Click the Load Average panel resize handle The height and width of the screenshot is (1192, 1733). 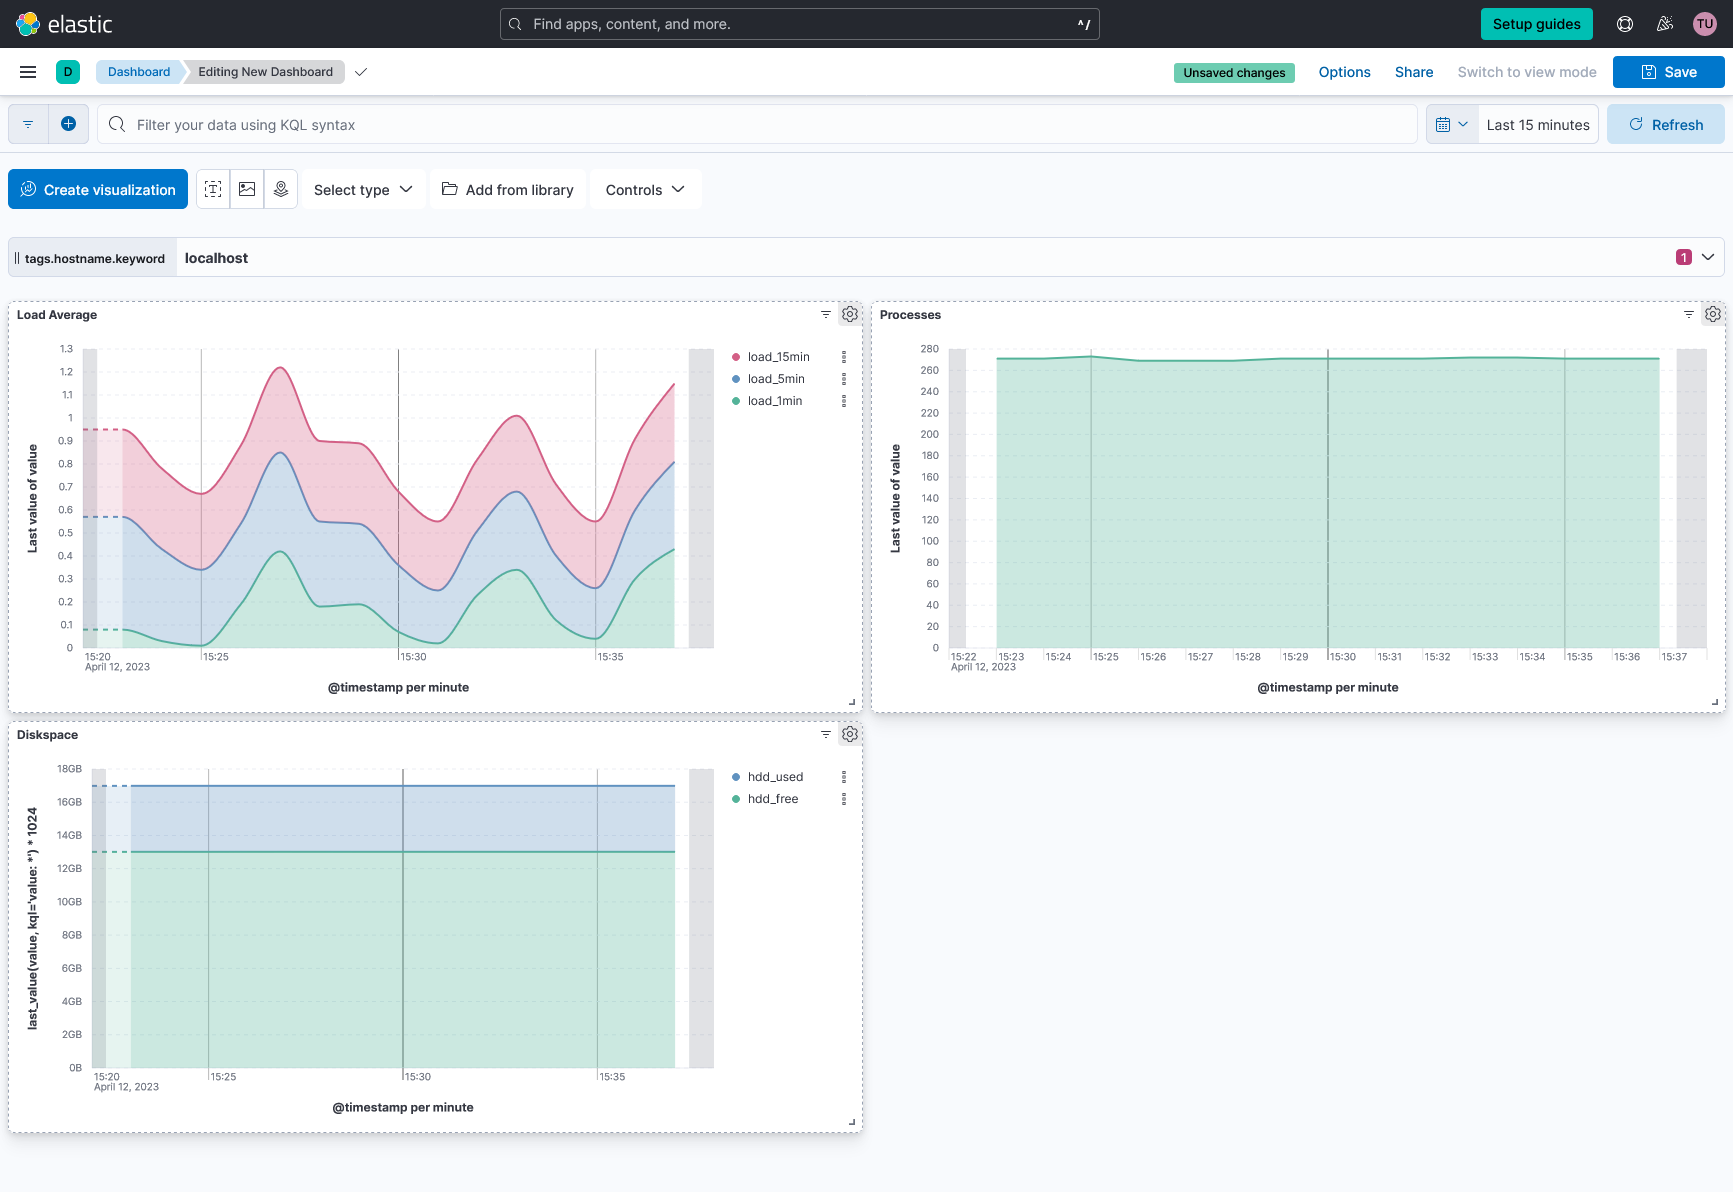tap(852, 702)
